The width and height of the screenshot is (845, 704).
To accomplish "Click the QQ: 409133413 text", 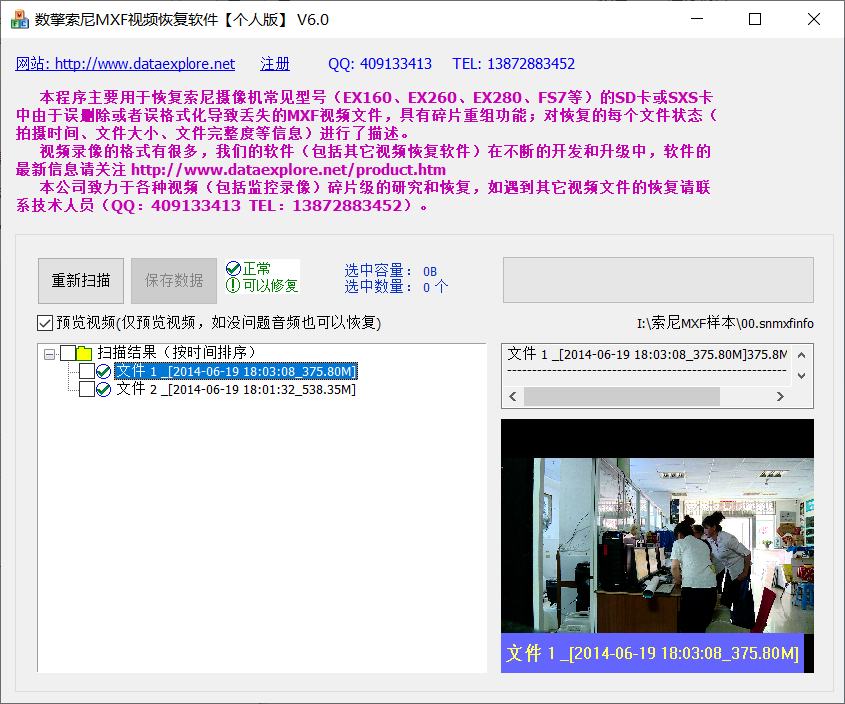I will click(x=380, y=64).
